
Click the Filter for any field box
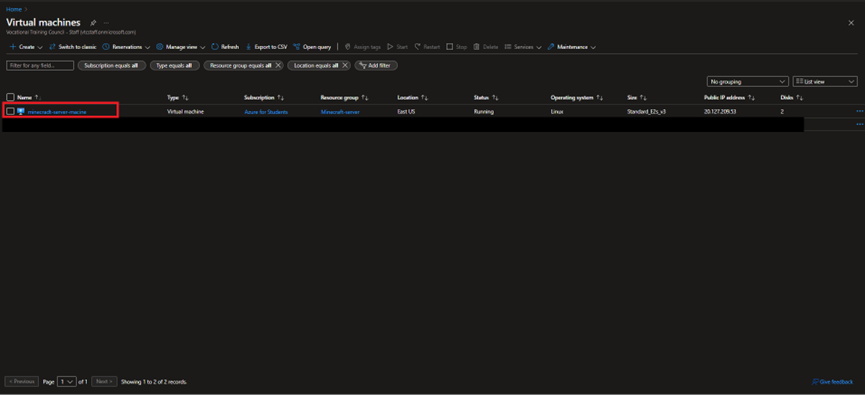click(40, 66)
